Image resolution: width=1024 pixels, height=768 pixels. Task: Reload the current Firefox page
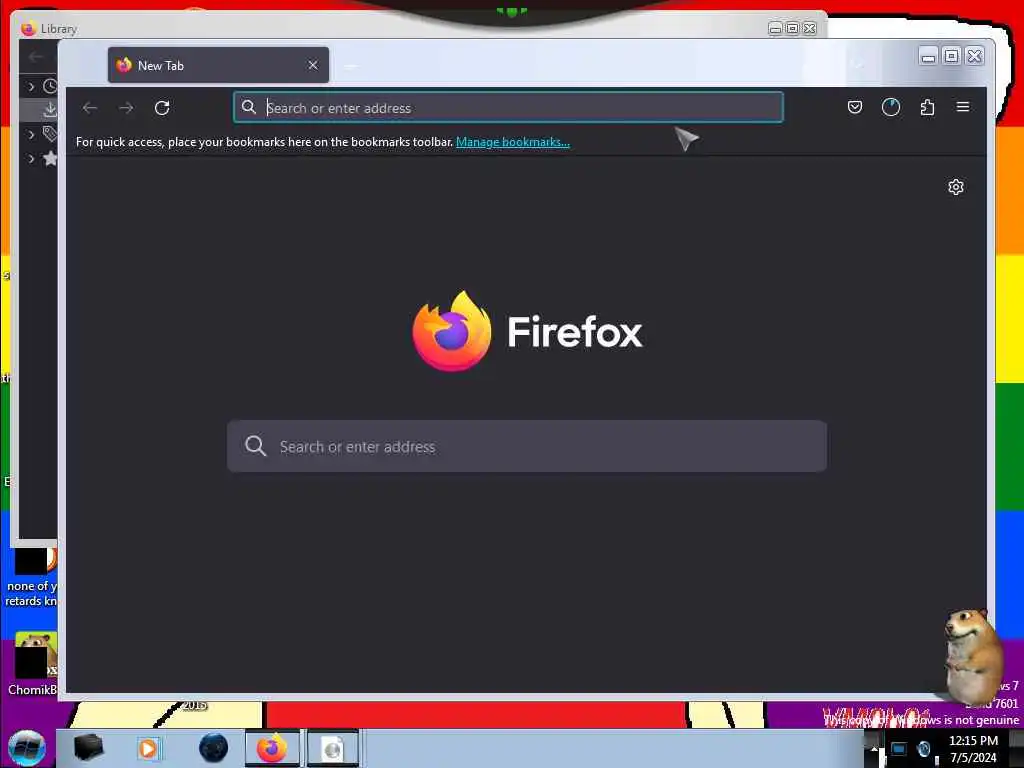coord(162,108)
